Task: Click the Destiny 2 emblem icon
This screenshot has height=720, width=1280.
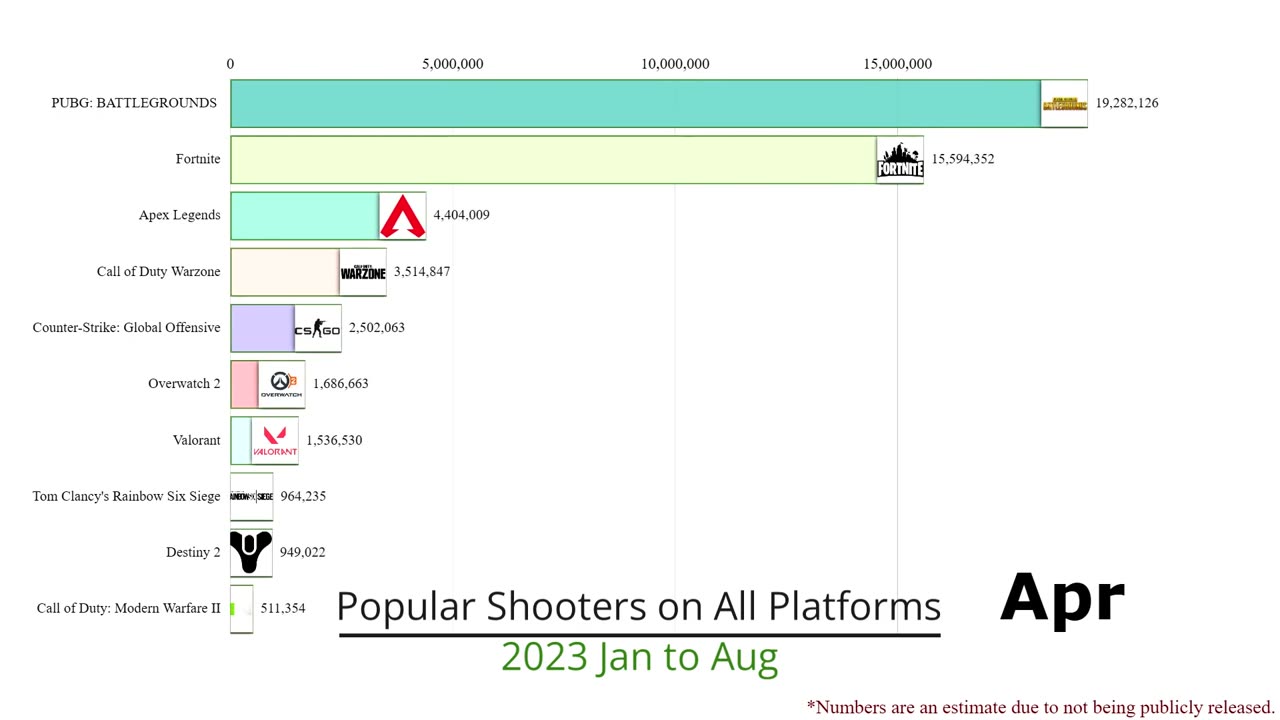Action: 251,552
